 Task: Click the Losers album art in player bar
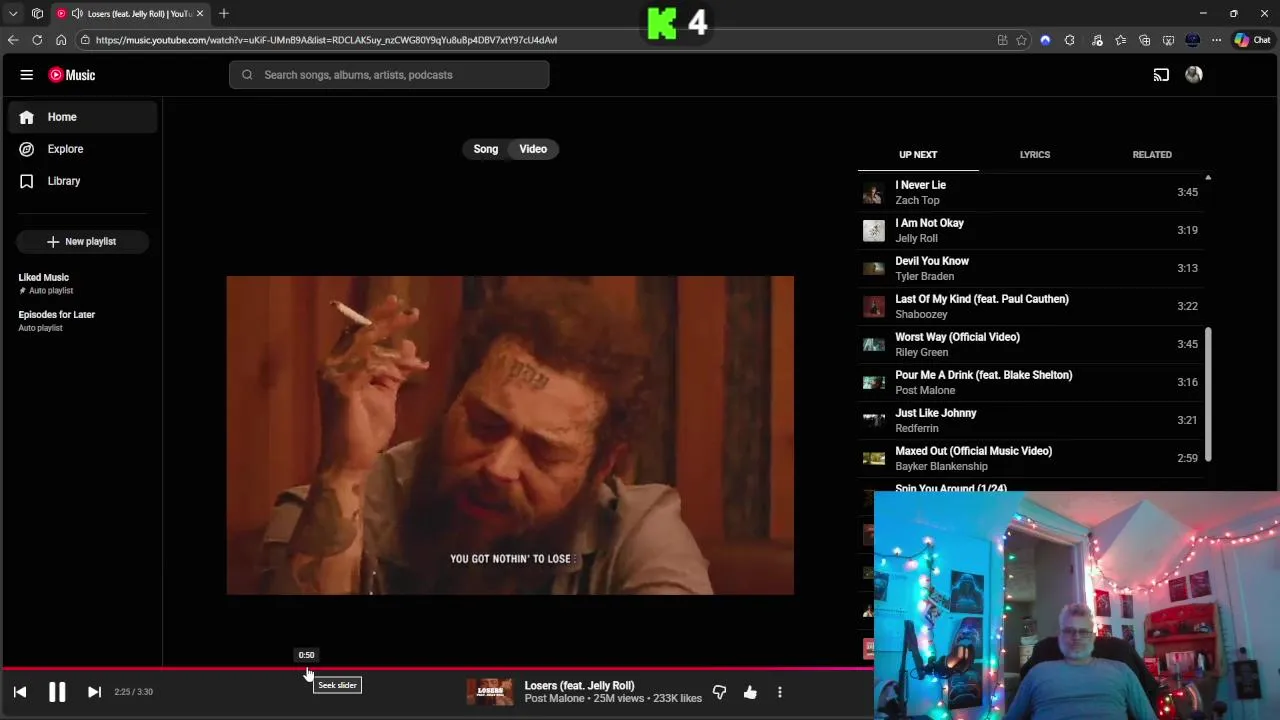(490, 692)
